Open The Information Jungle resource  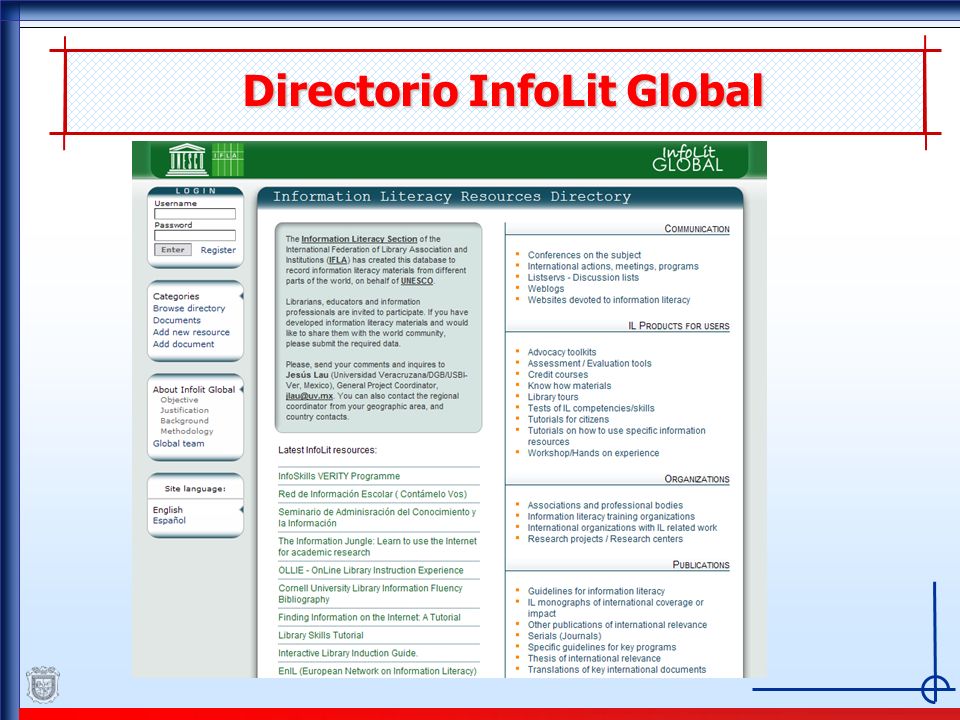(x=377, y=547)
